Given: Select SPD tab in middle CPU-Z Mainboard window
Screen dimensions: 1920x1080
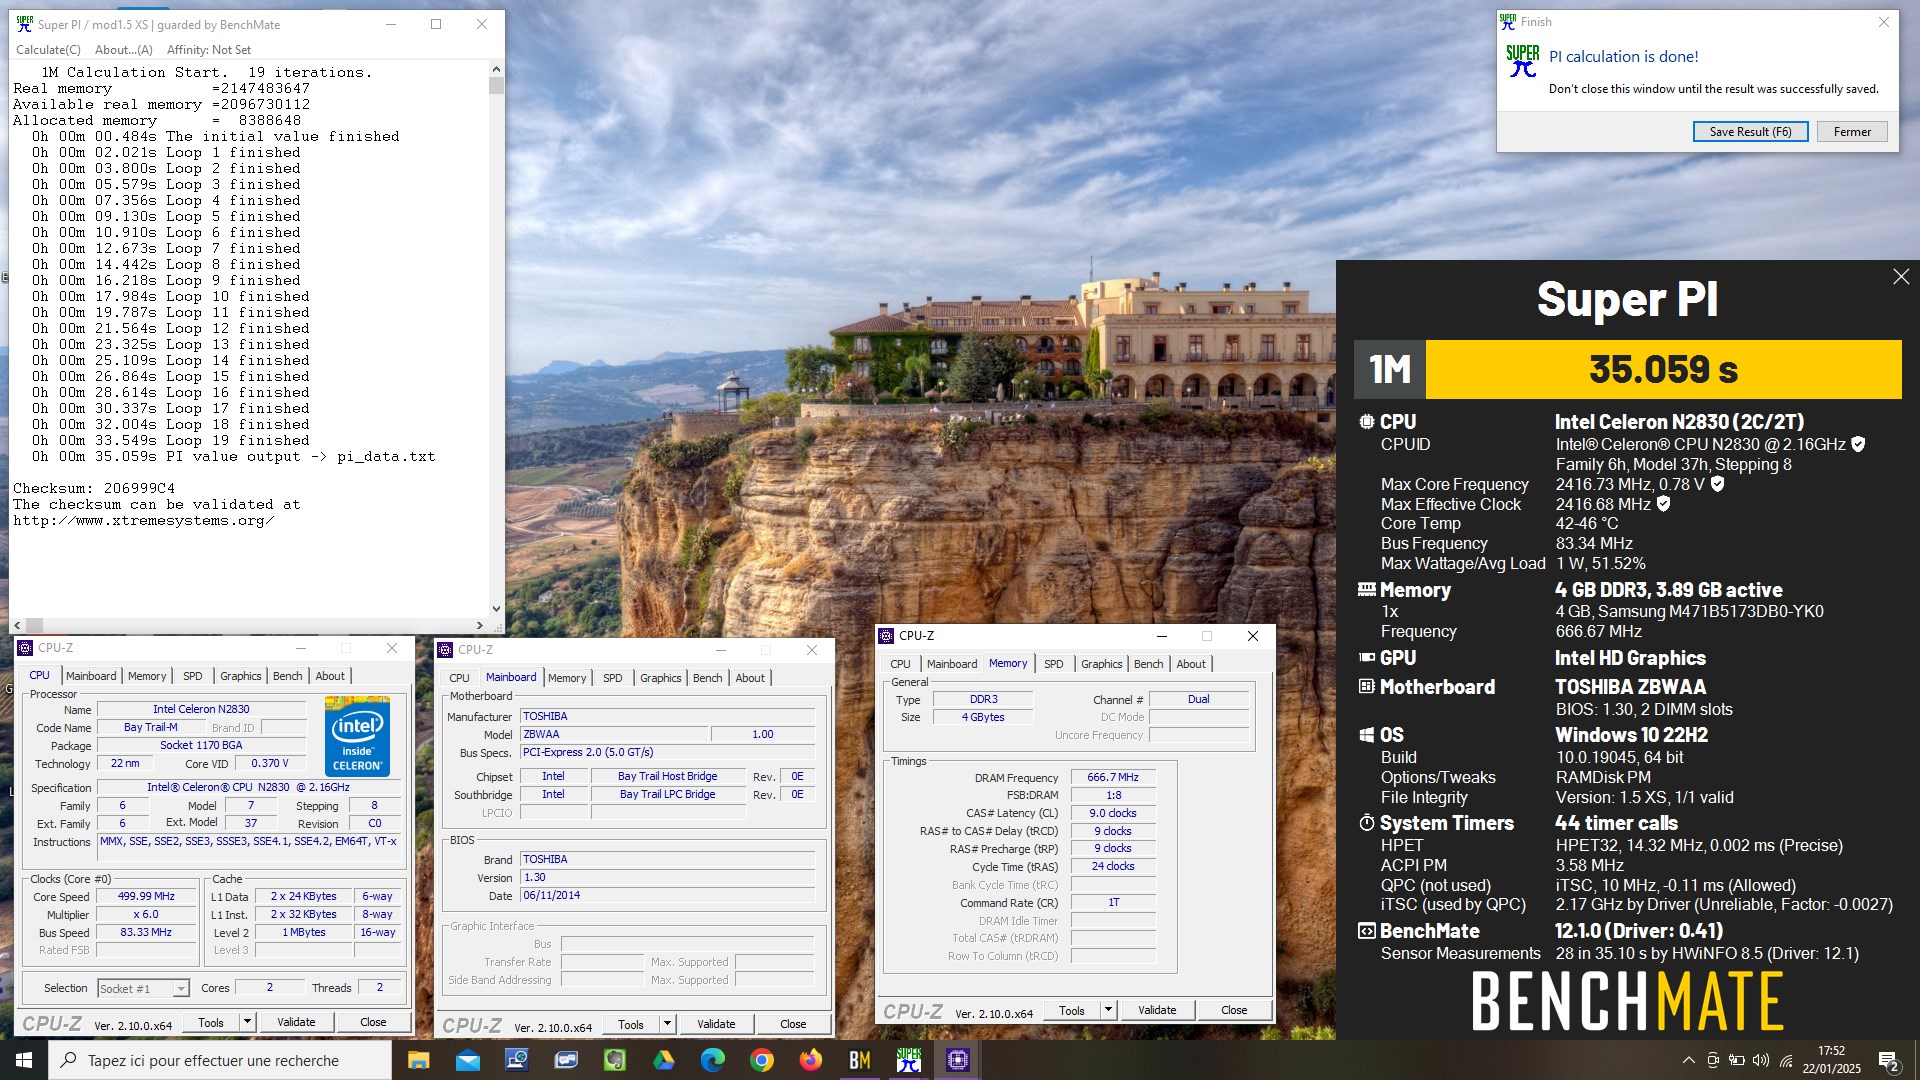Looking at the screenshot, I should [x=612, y=678].
